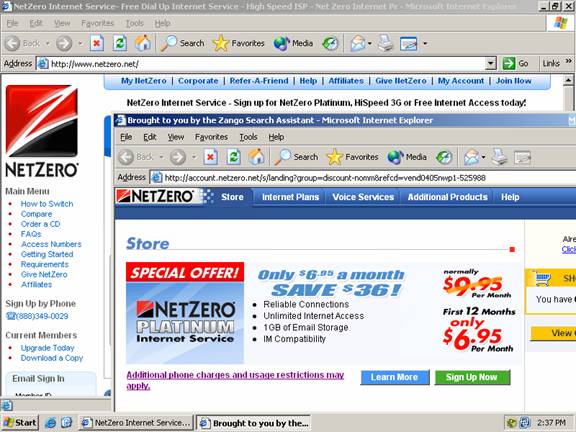Click Home icon in Zango popup toolbar

(x=257, y=157)
